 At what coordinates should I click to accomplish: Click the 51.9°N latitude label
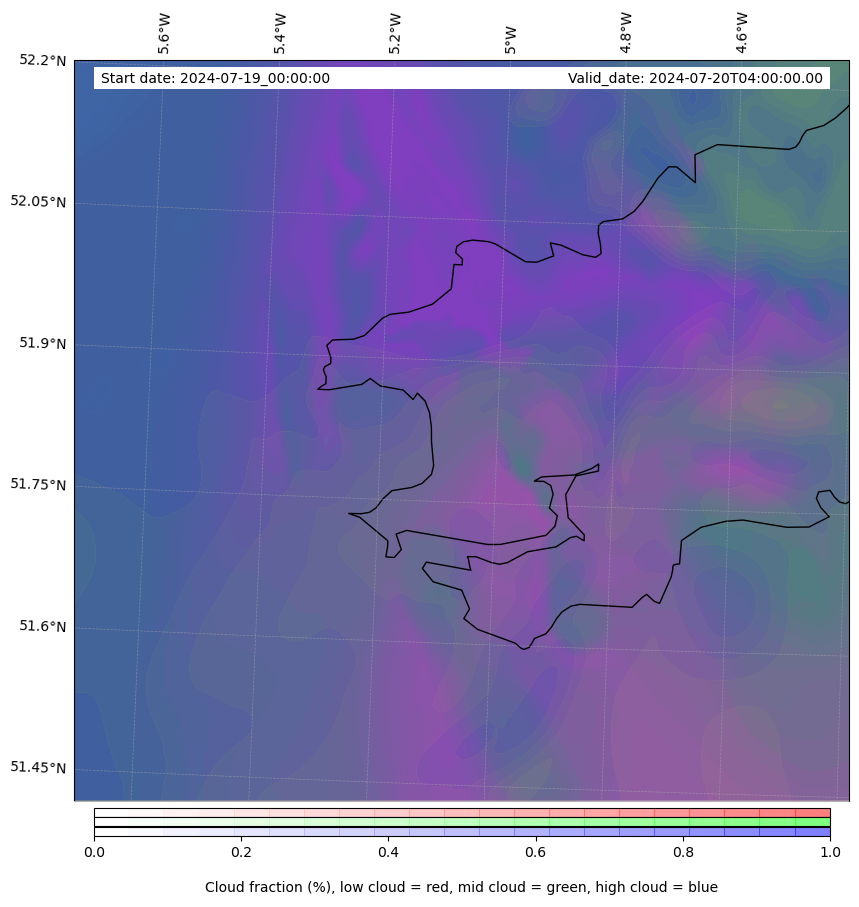(43, 342)
